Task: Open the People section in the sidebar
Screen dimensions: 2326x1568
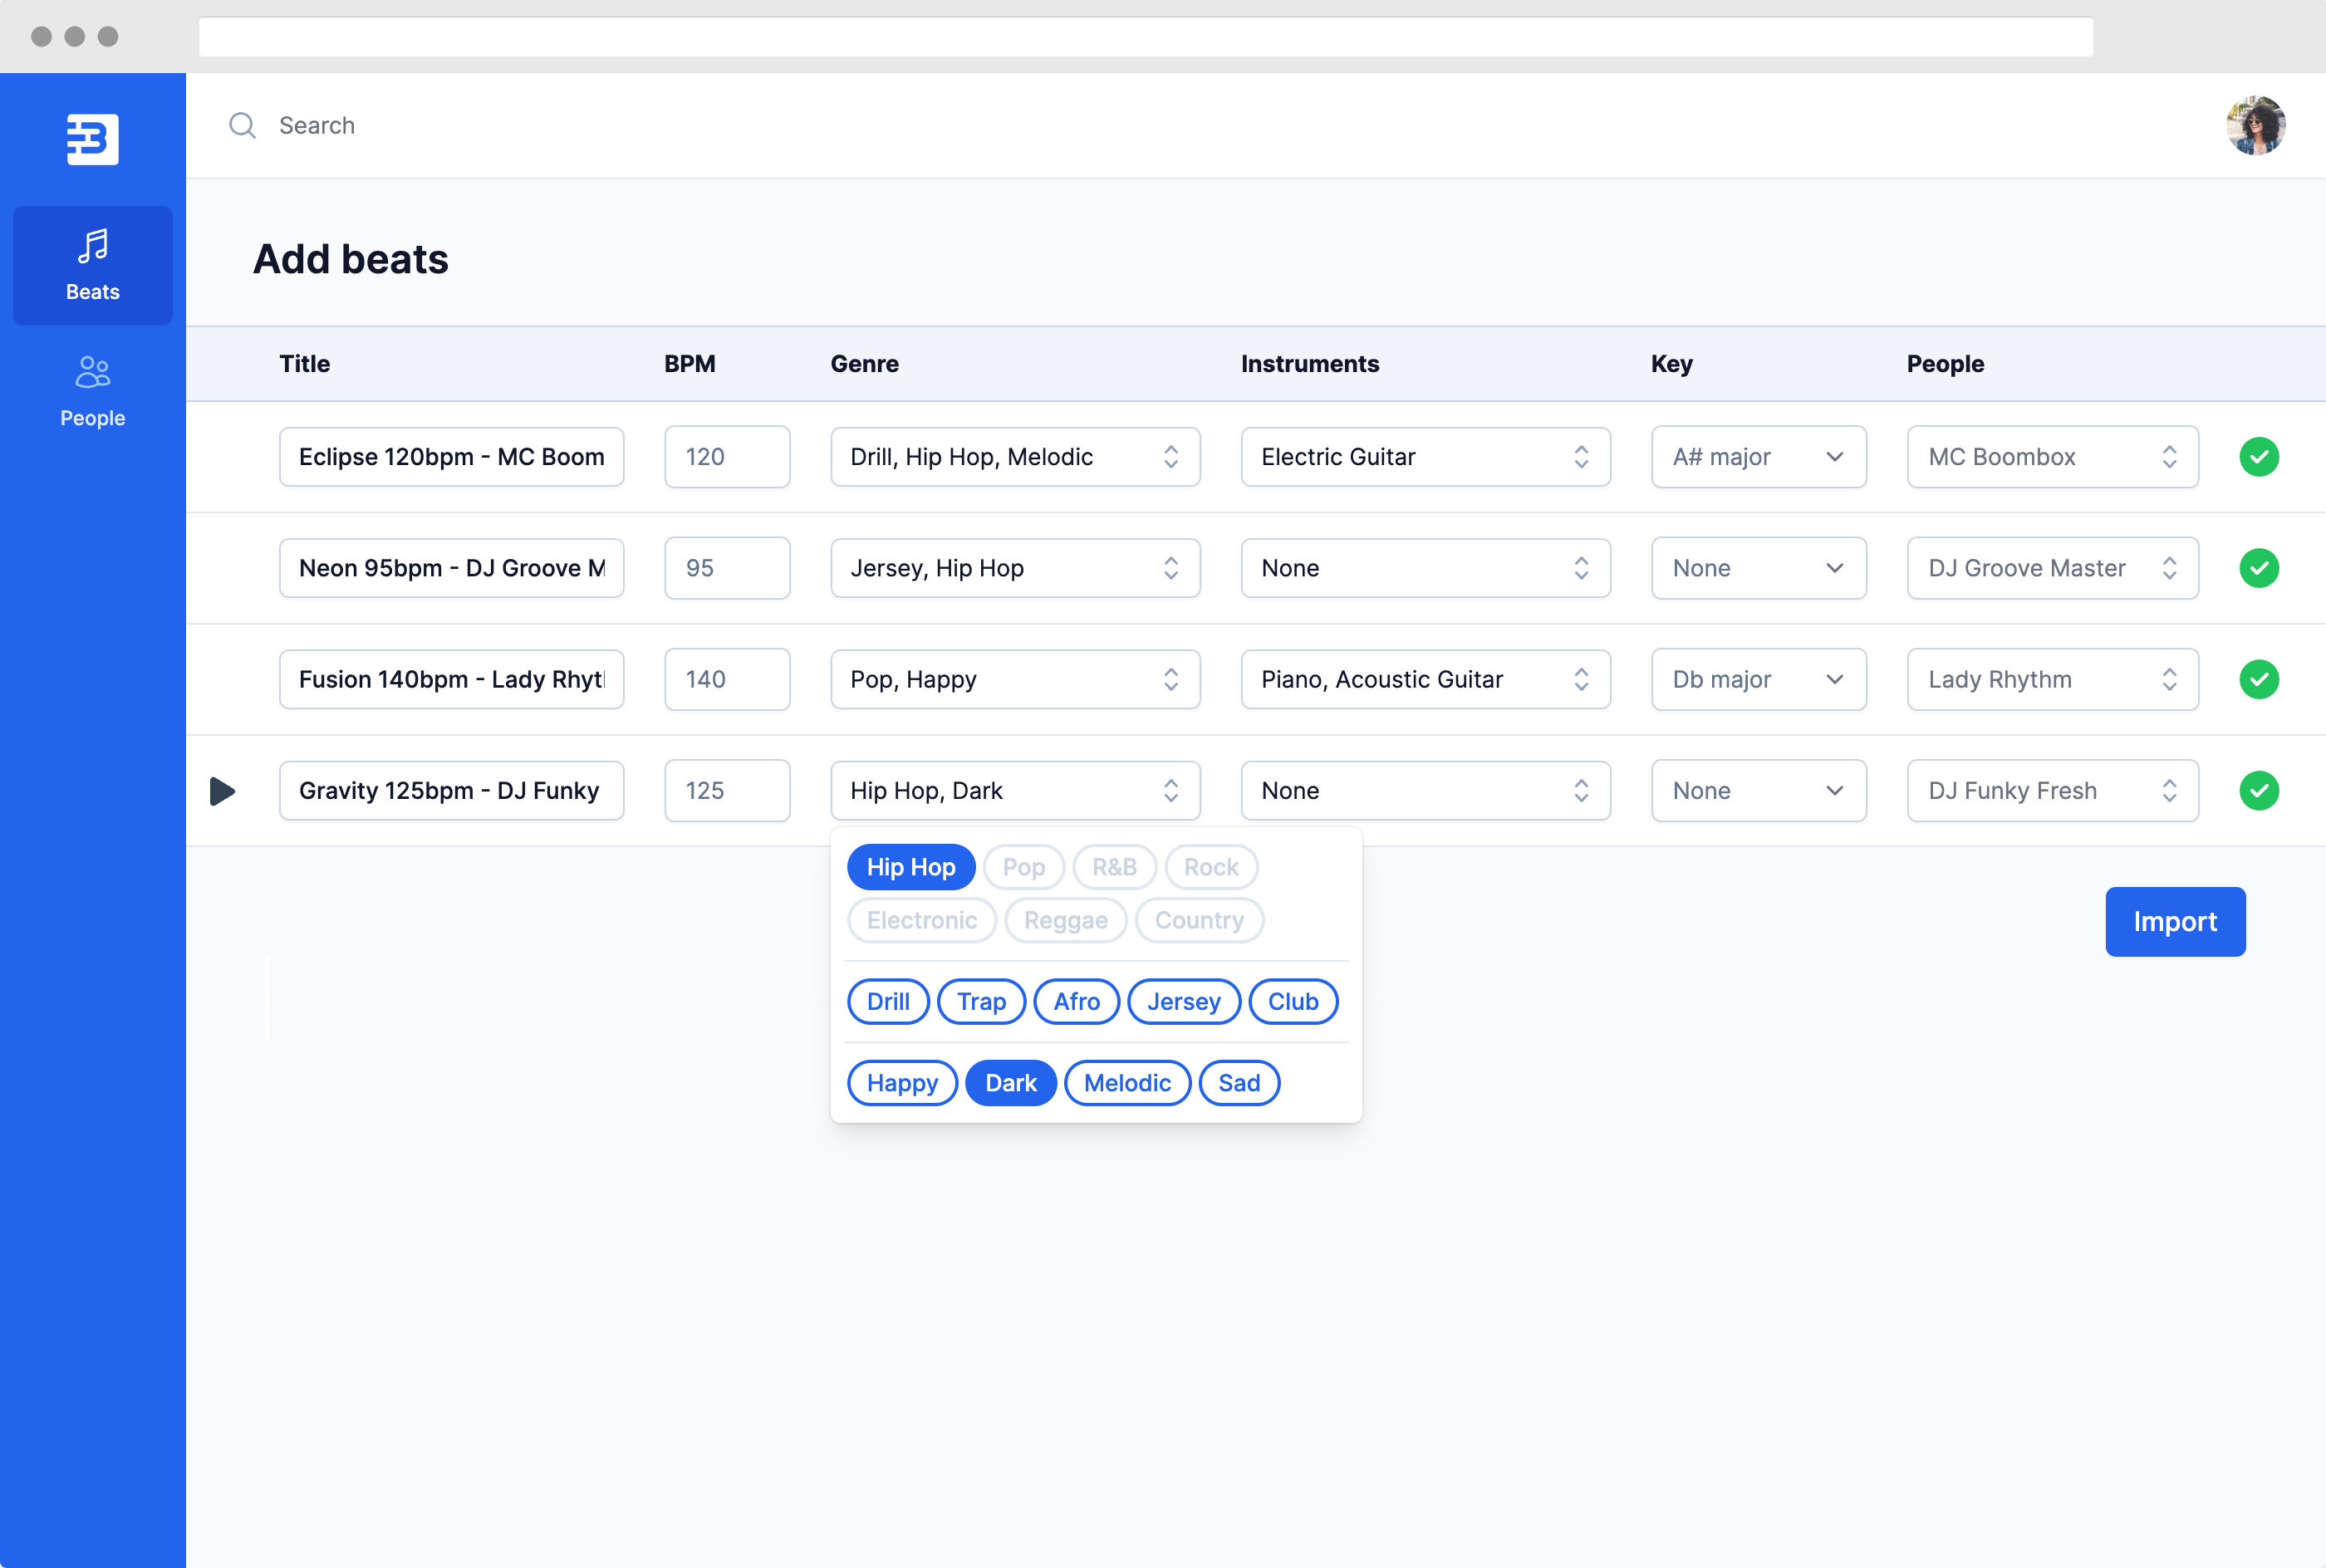Action: pyautogui.click(x=92, y=391)
